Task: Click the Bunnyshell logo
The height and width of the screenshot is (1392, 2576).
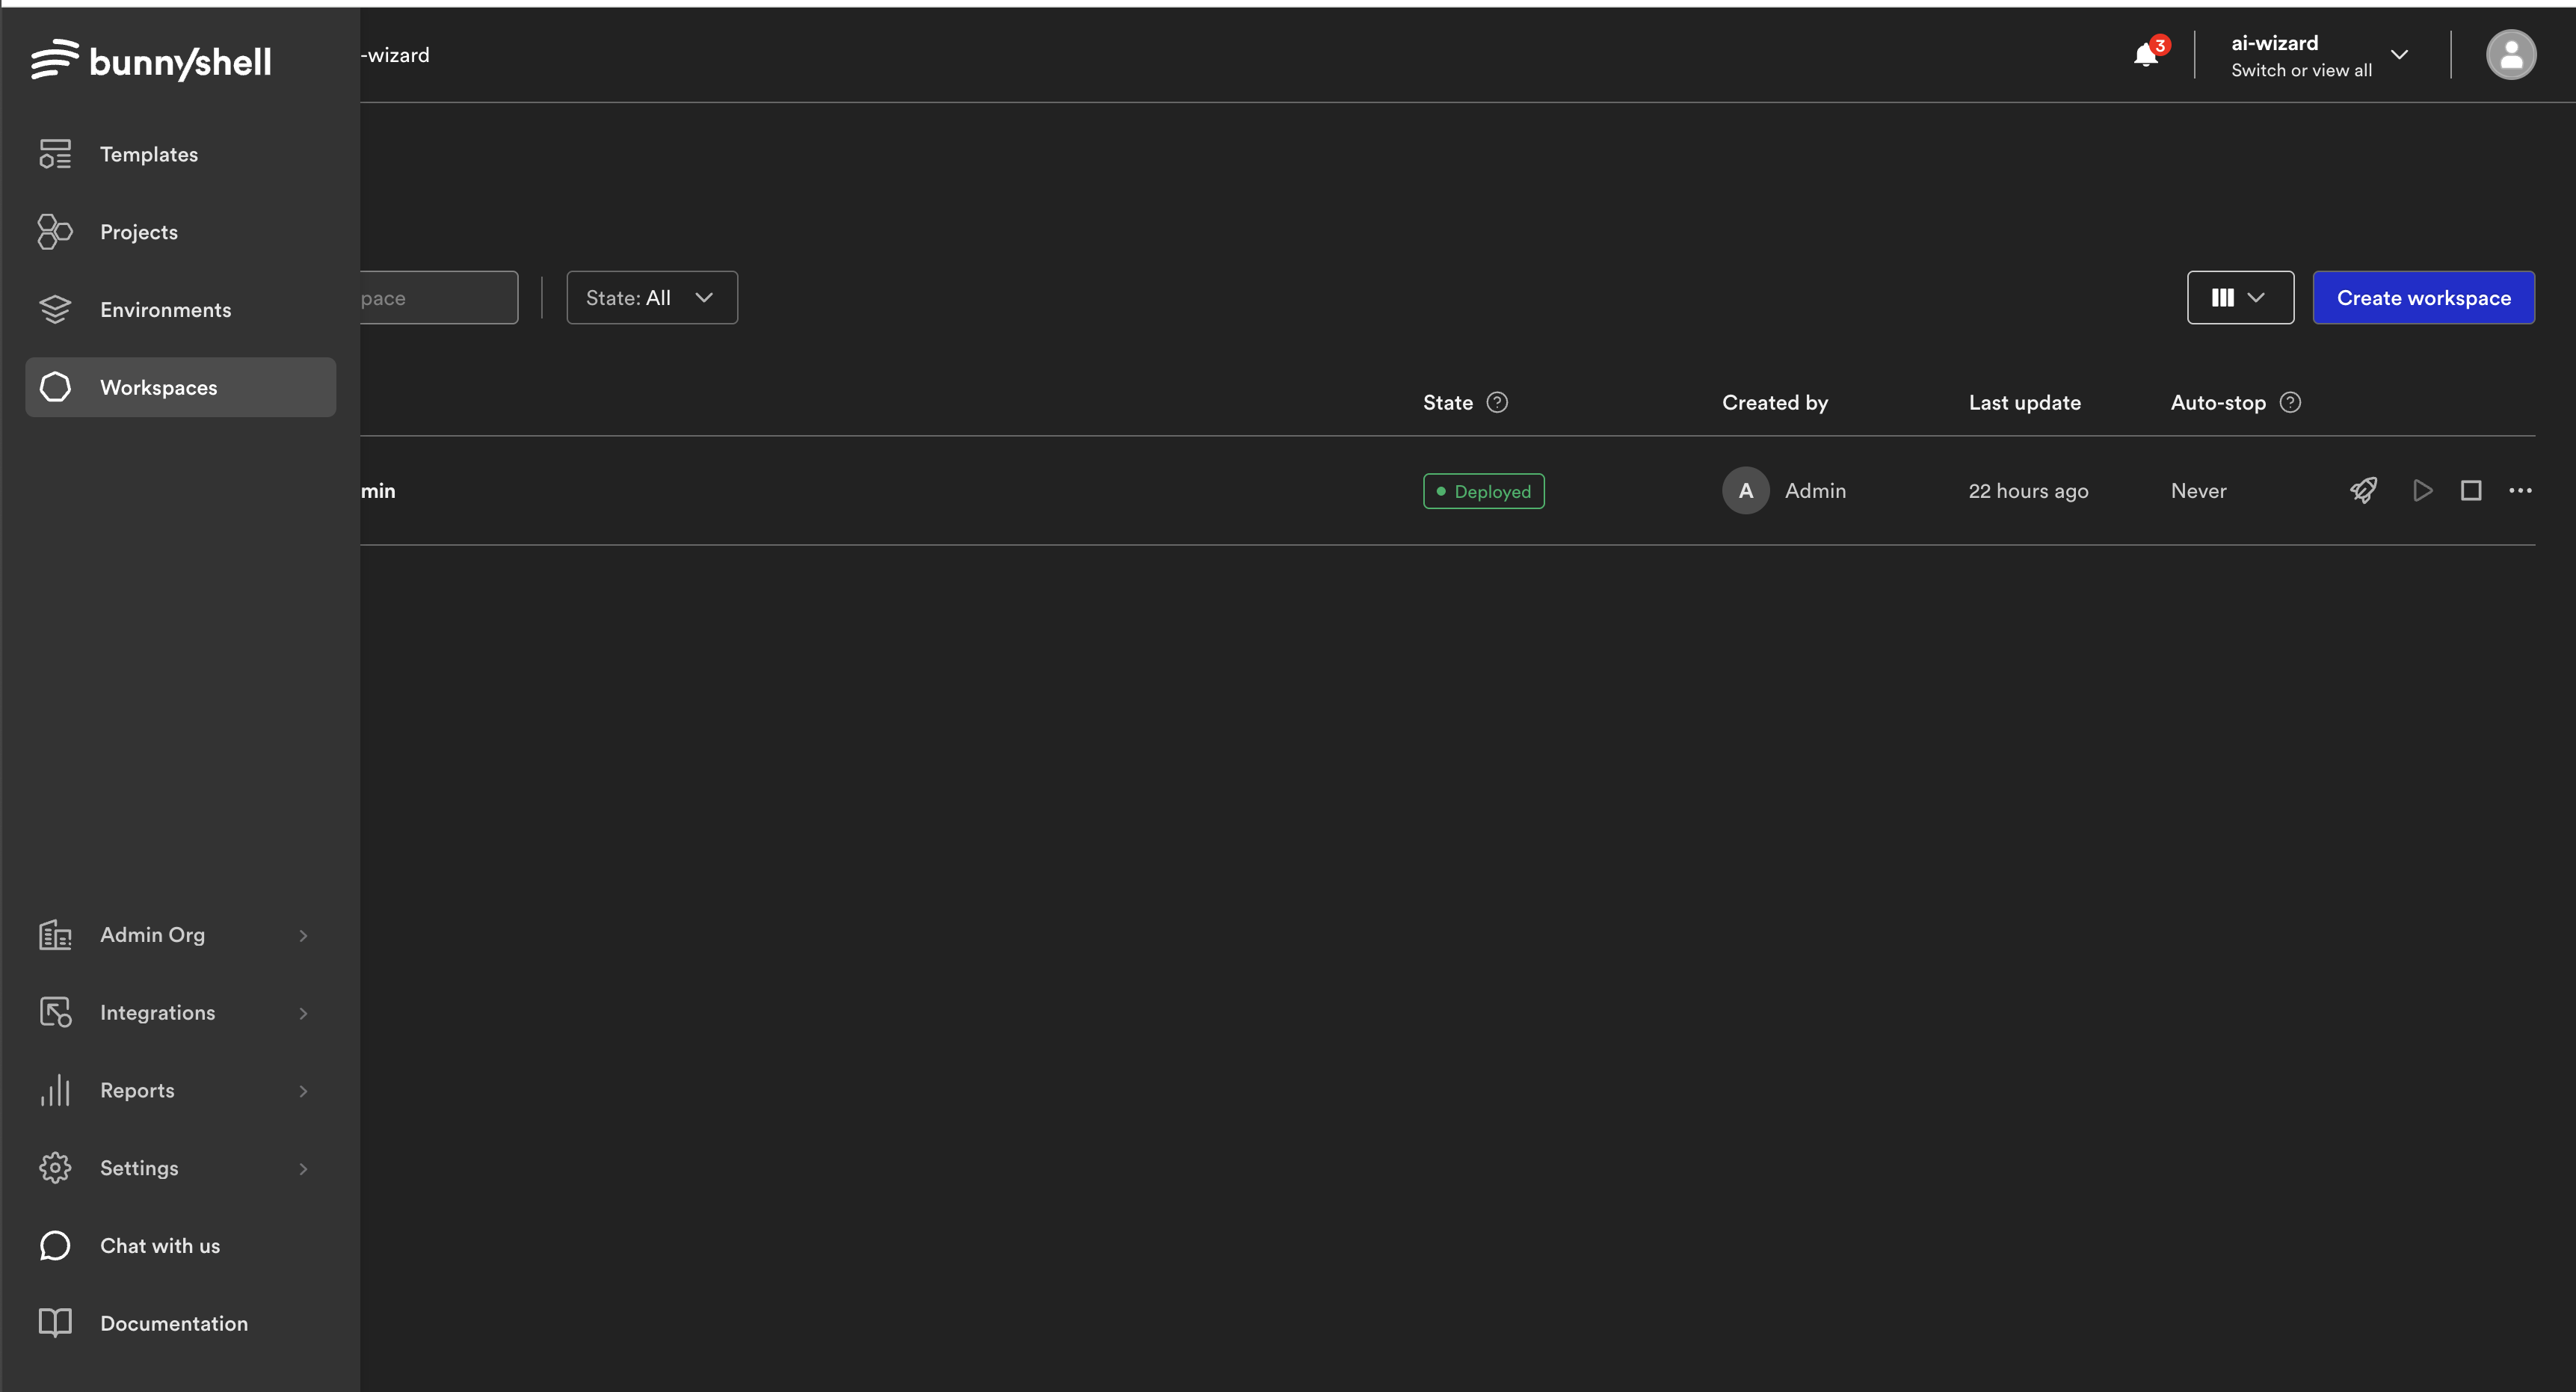Action: 151,61
